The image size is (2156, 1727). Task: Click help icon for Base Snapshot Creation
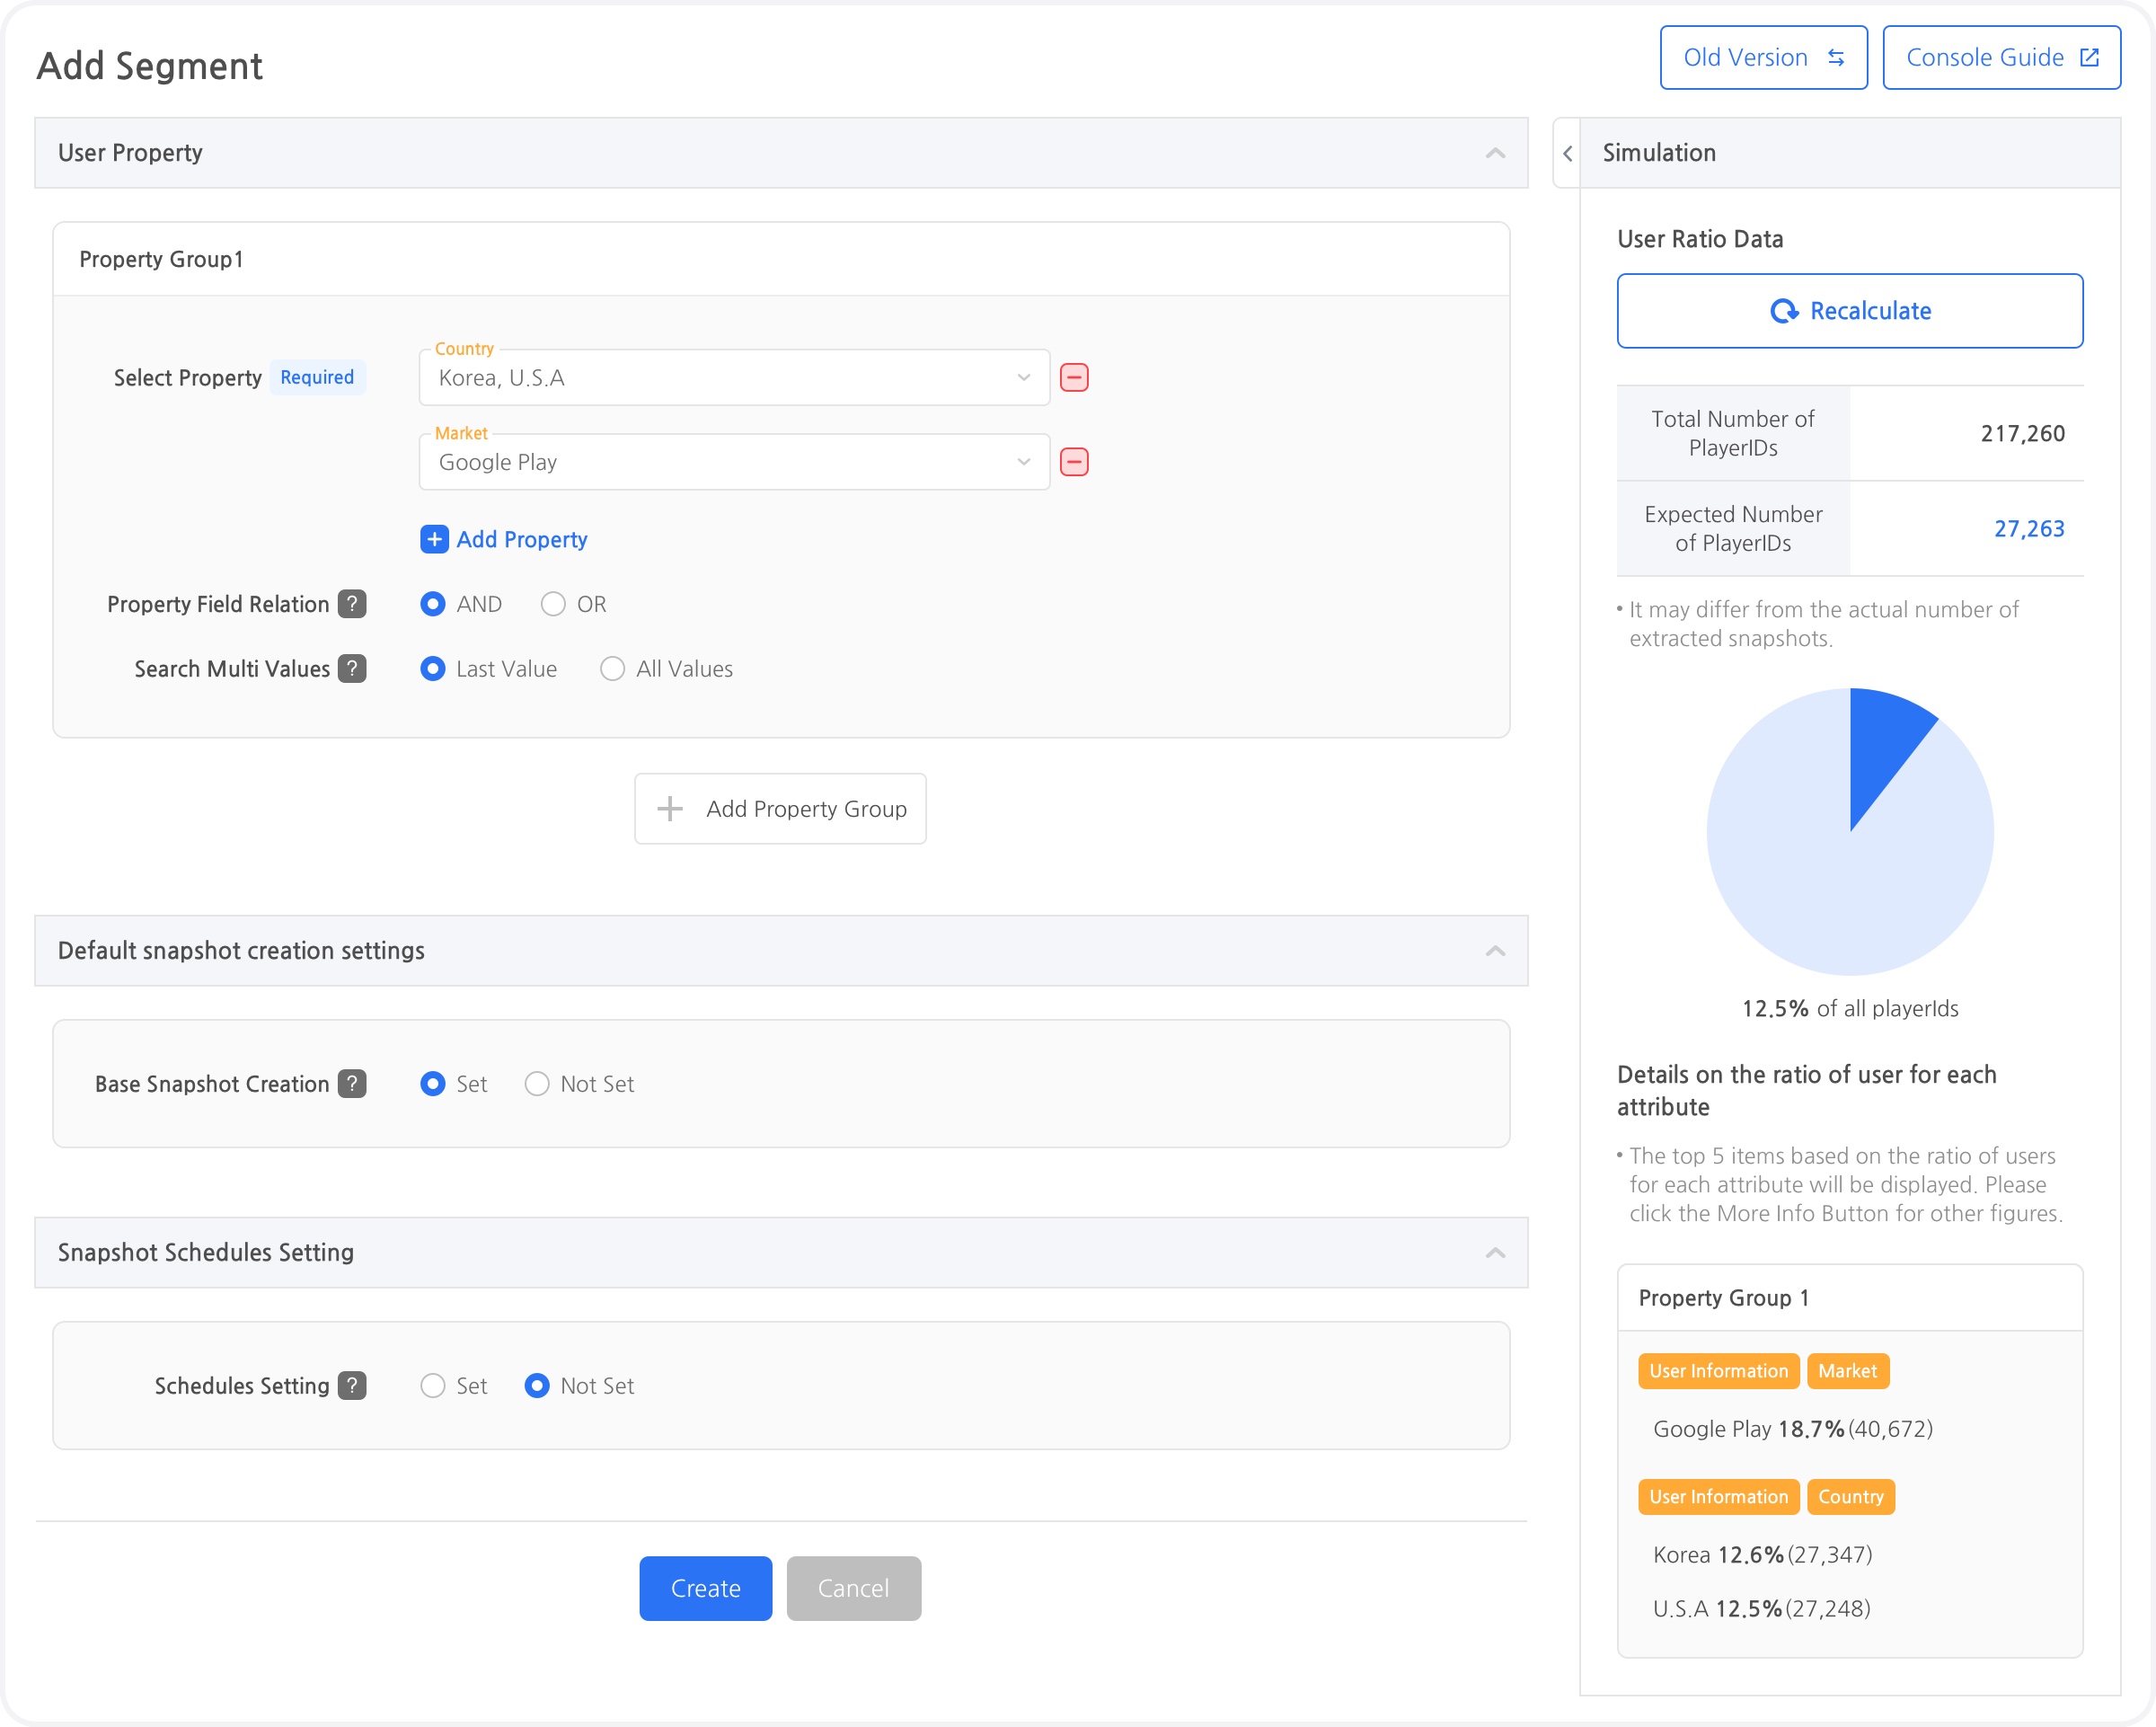click(352, 1084)
